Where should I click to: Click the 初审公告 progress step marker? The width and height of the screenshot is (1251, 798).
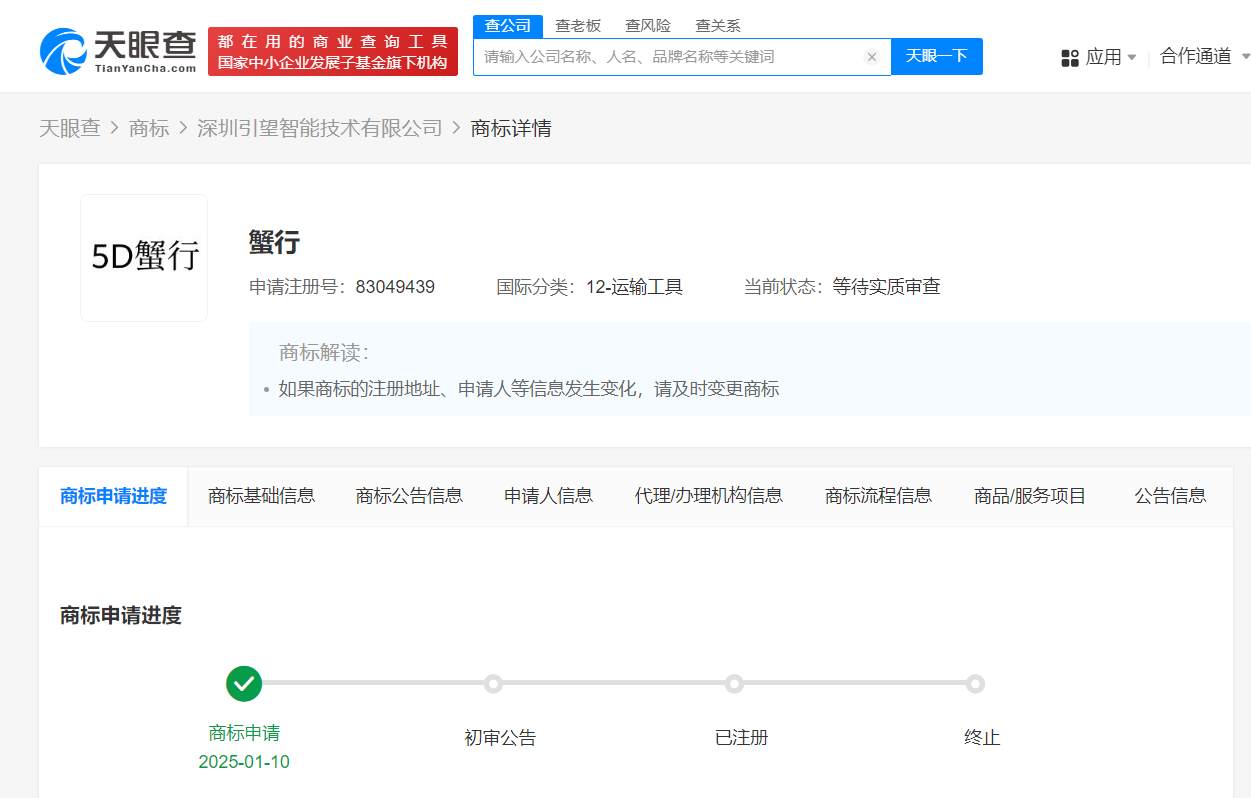pyautogui.click(x=493, y=684)
